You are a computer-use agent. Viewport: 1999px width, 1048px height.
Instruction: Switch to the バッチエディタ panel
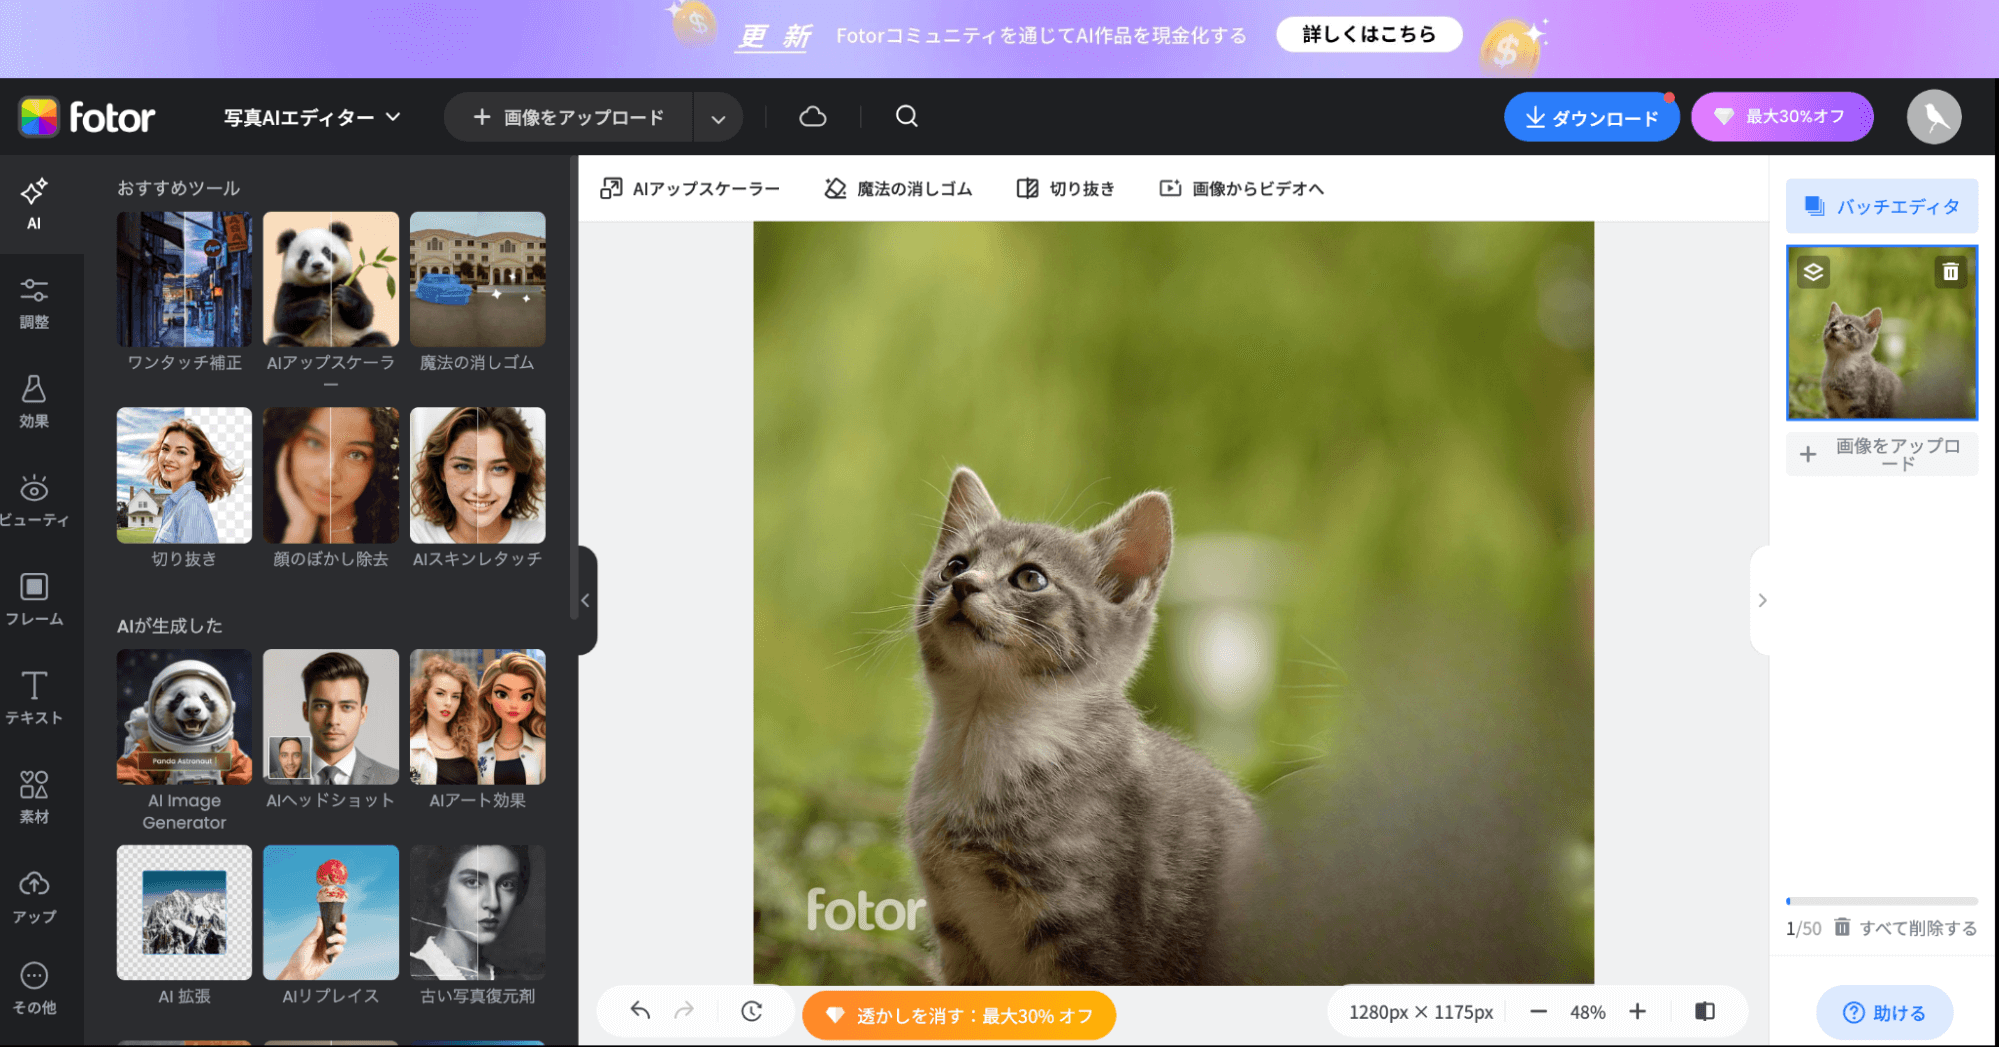[x=1881, y=206]
